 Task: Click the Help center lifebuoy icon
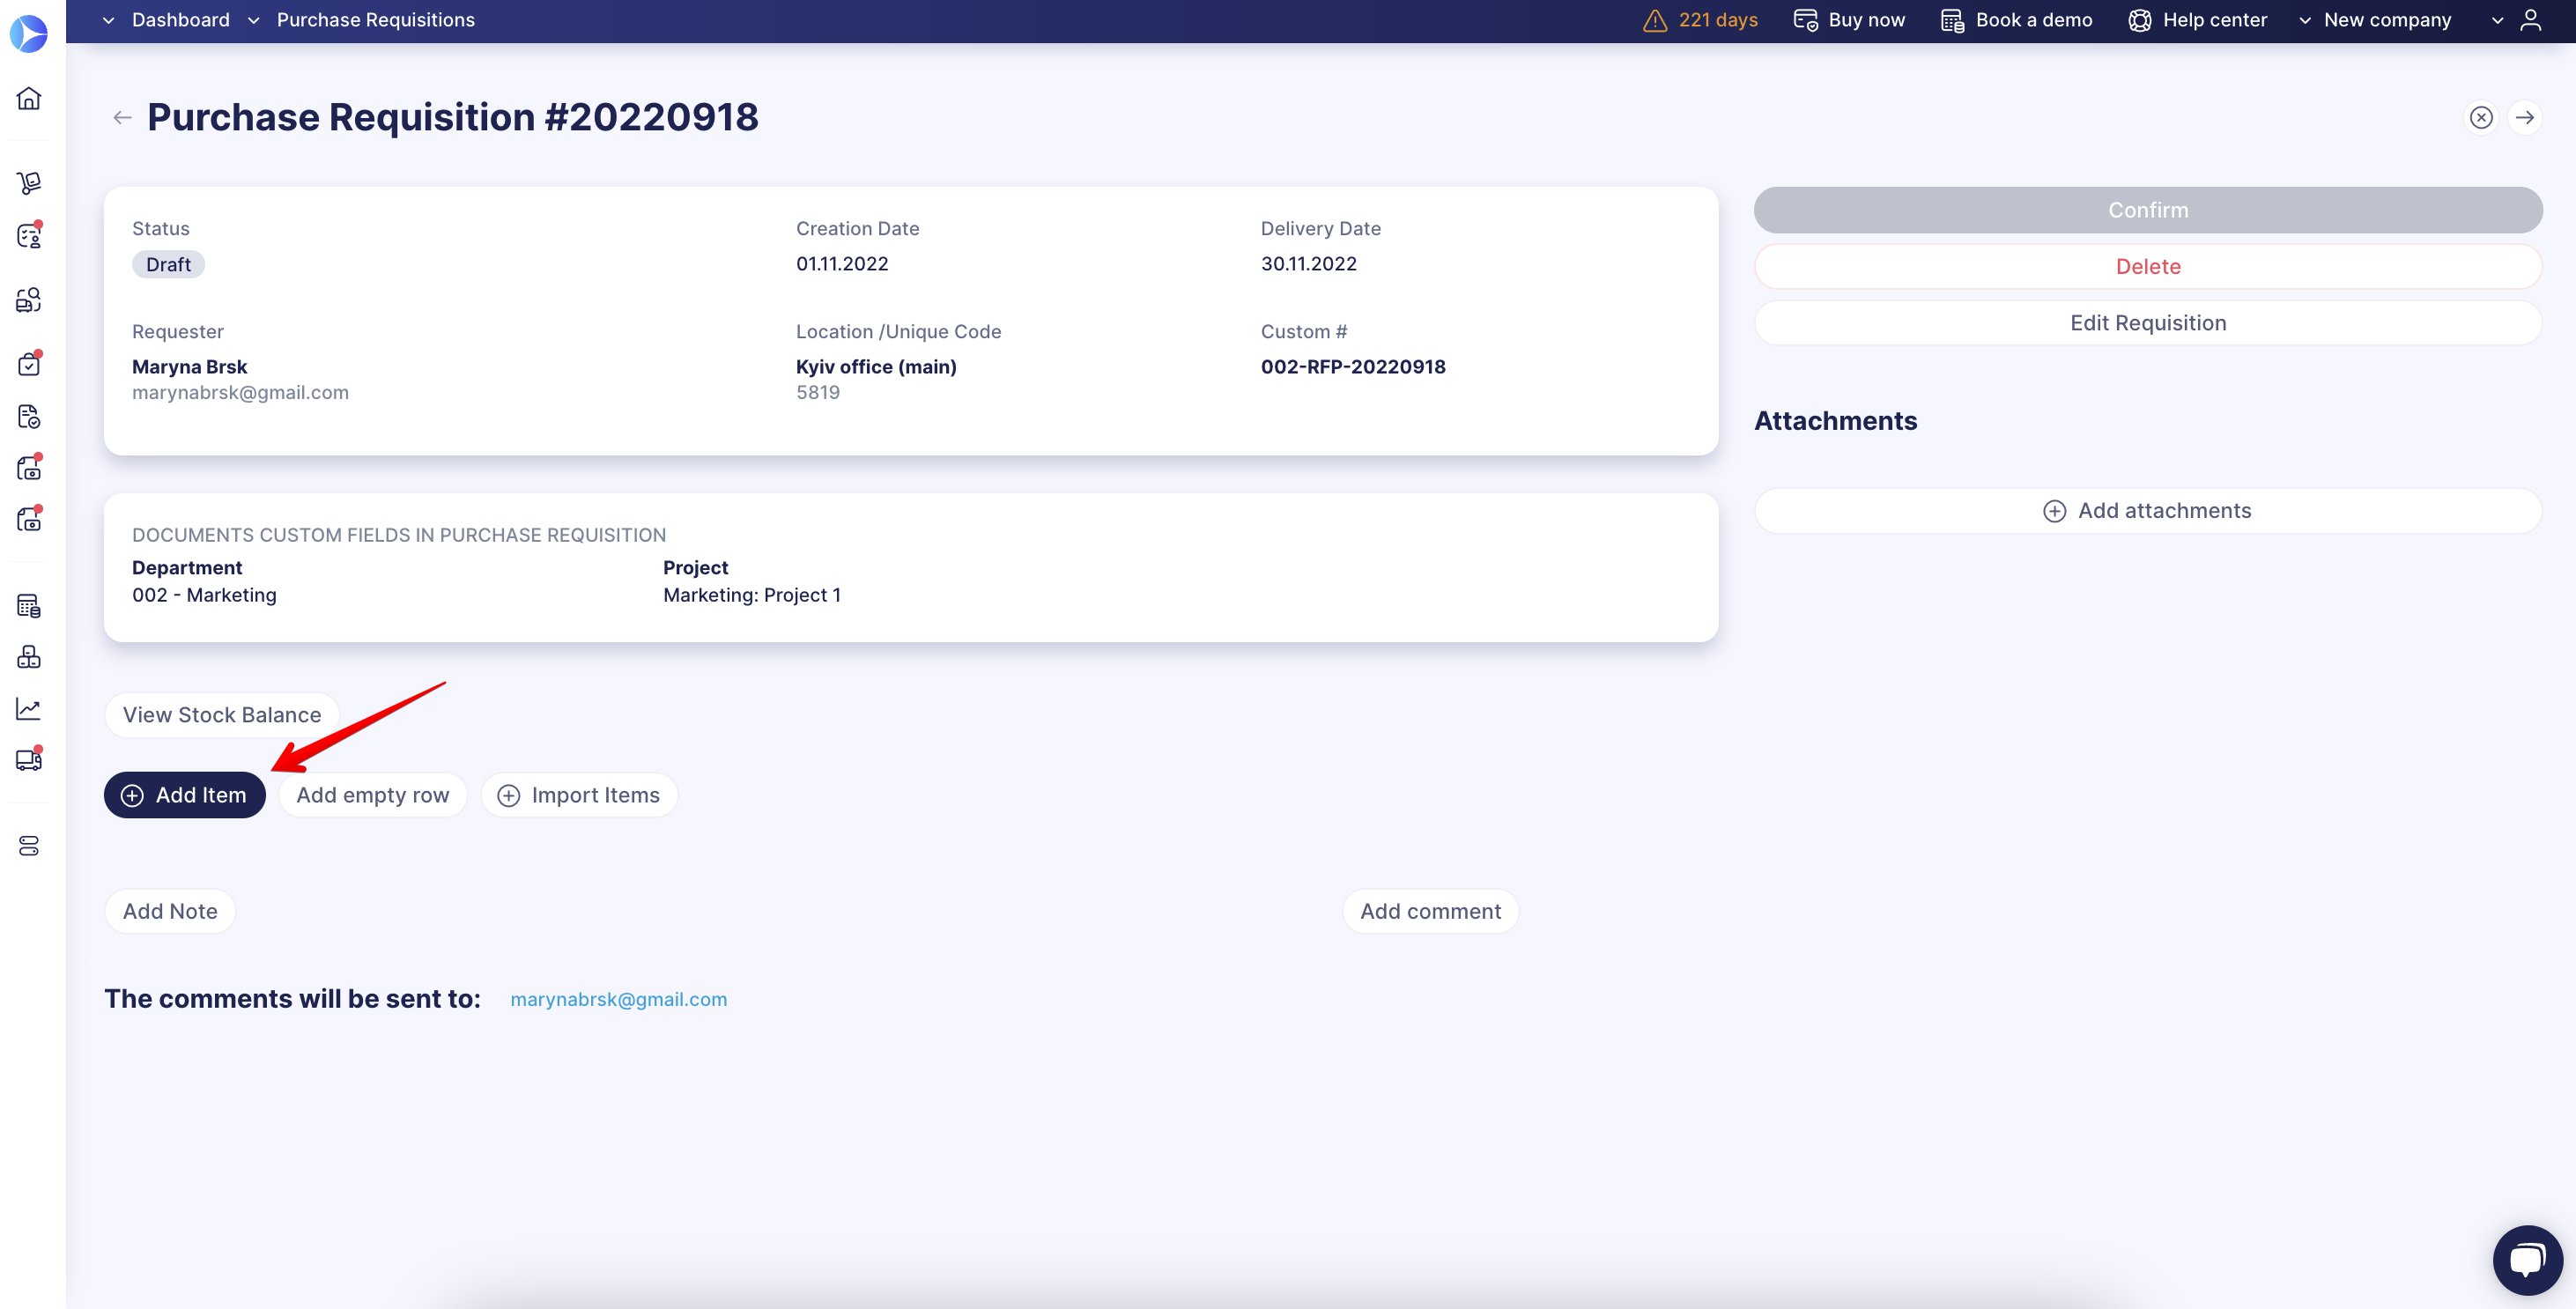tap(2139, 20)
